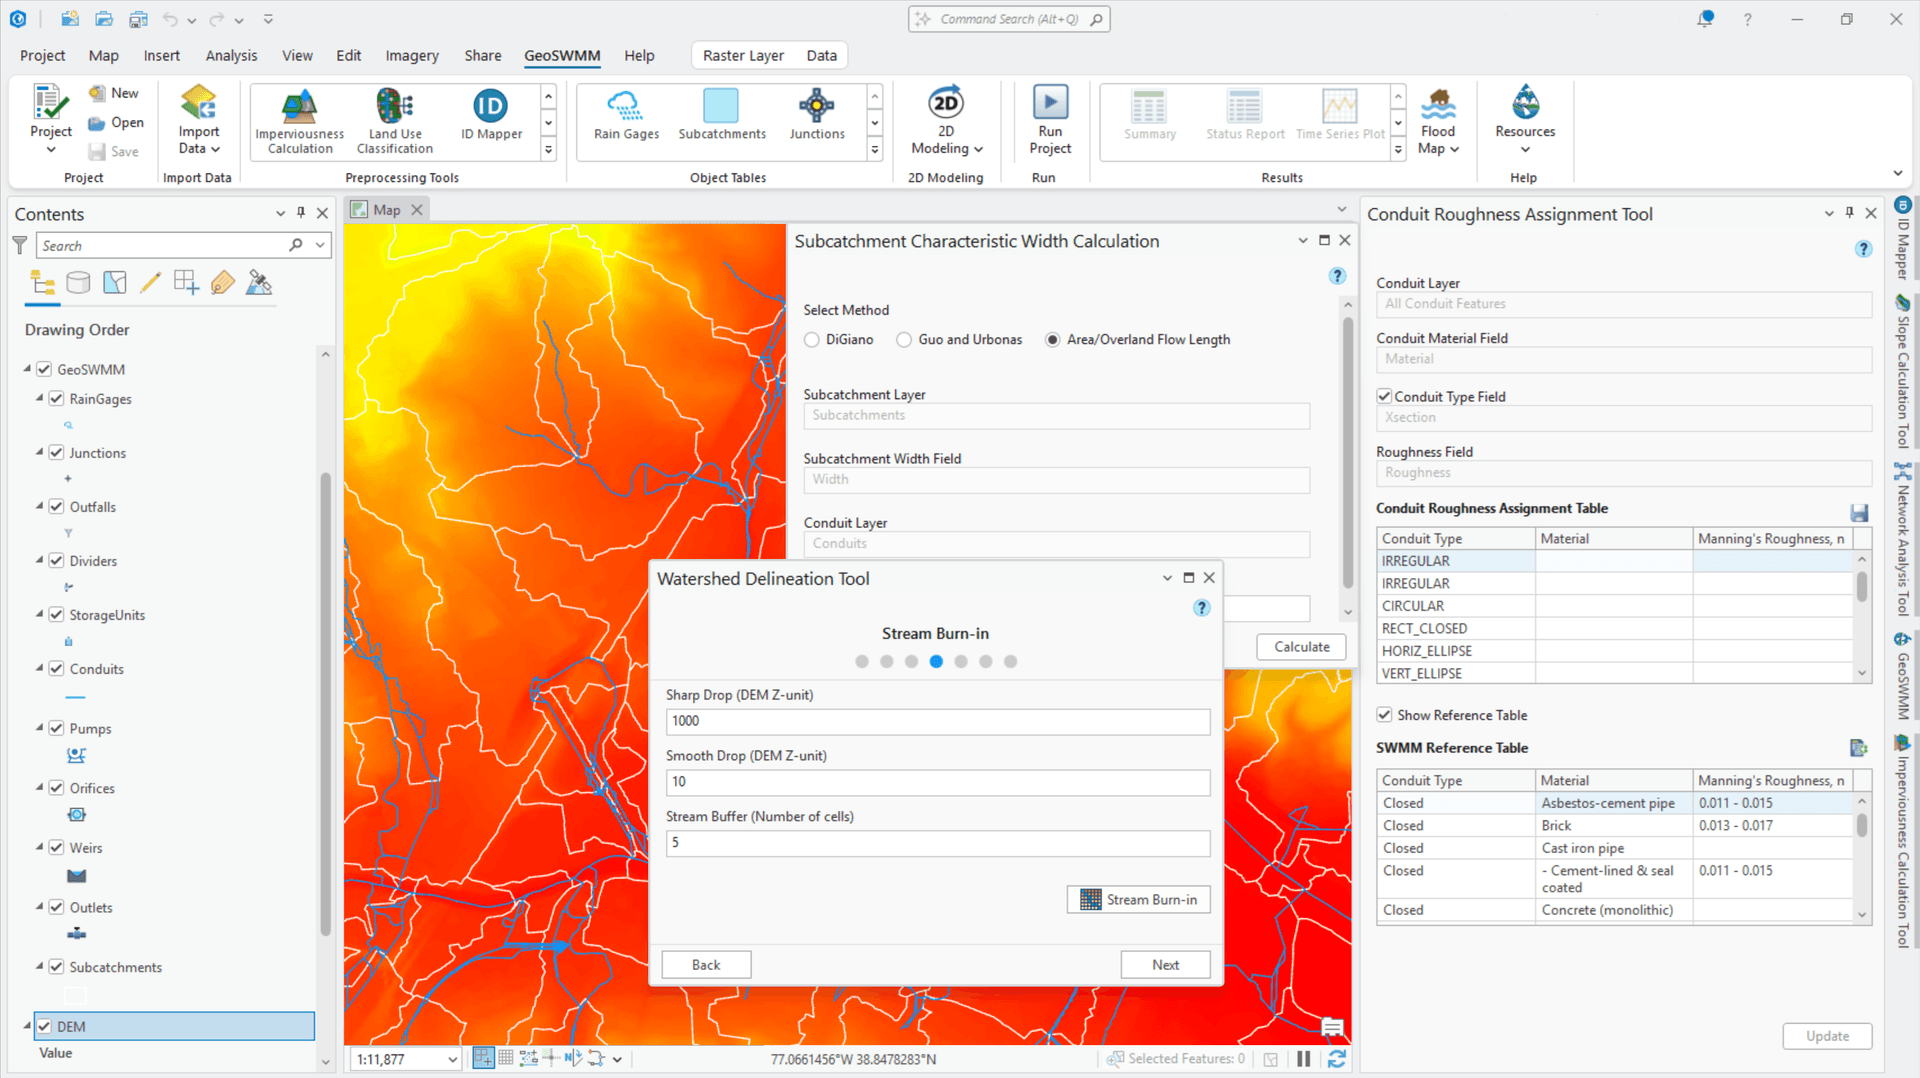Click Run Project in the ribbon
This screenshot has width=1920, height=1078.
click(1049, 118)
